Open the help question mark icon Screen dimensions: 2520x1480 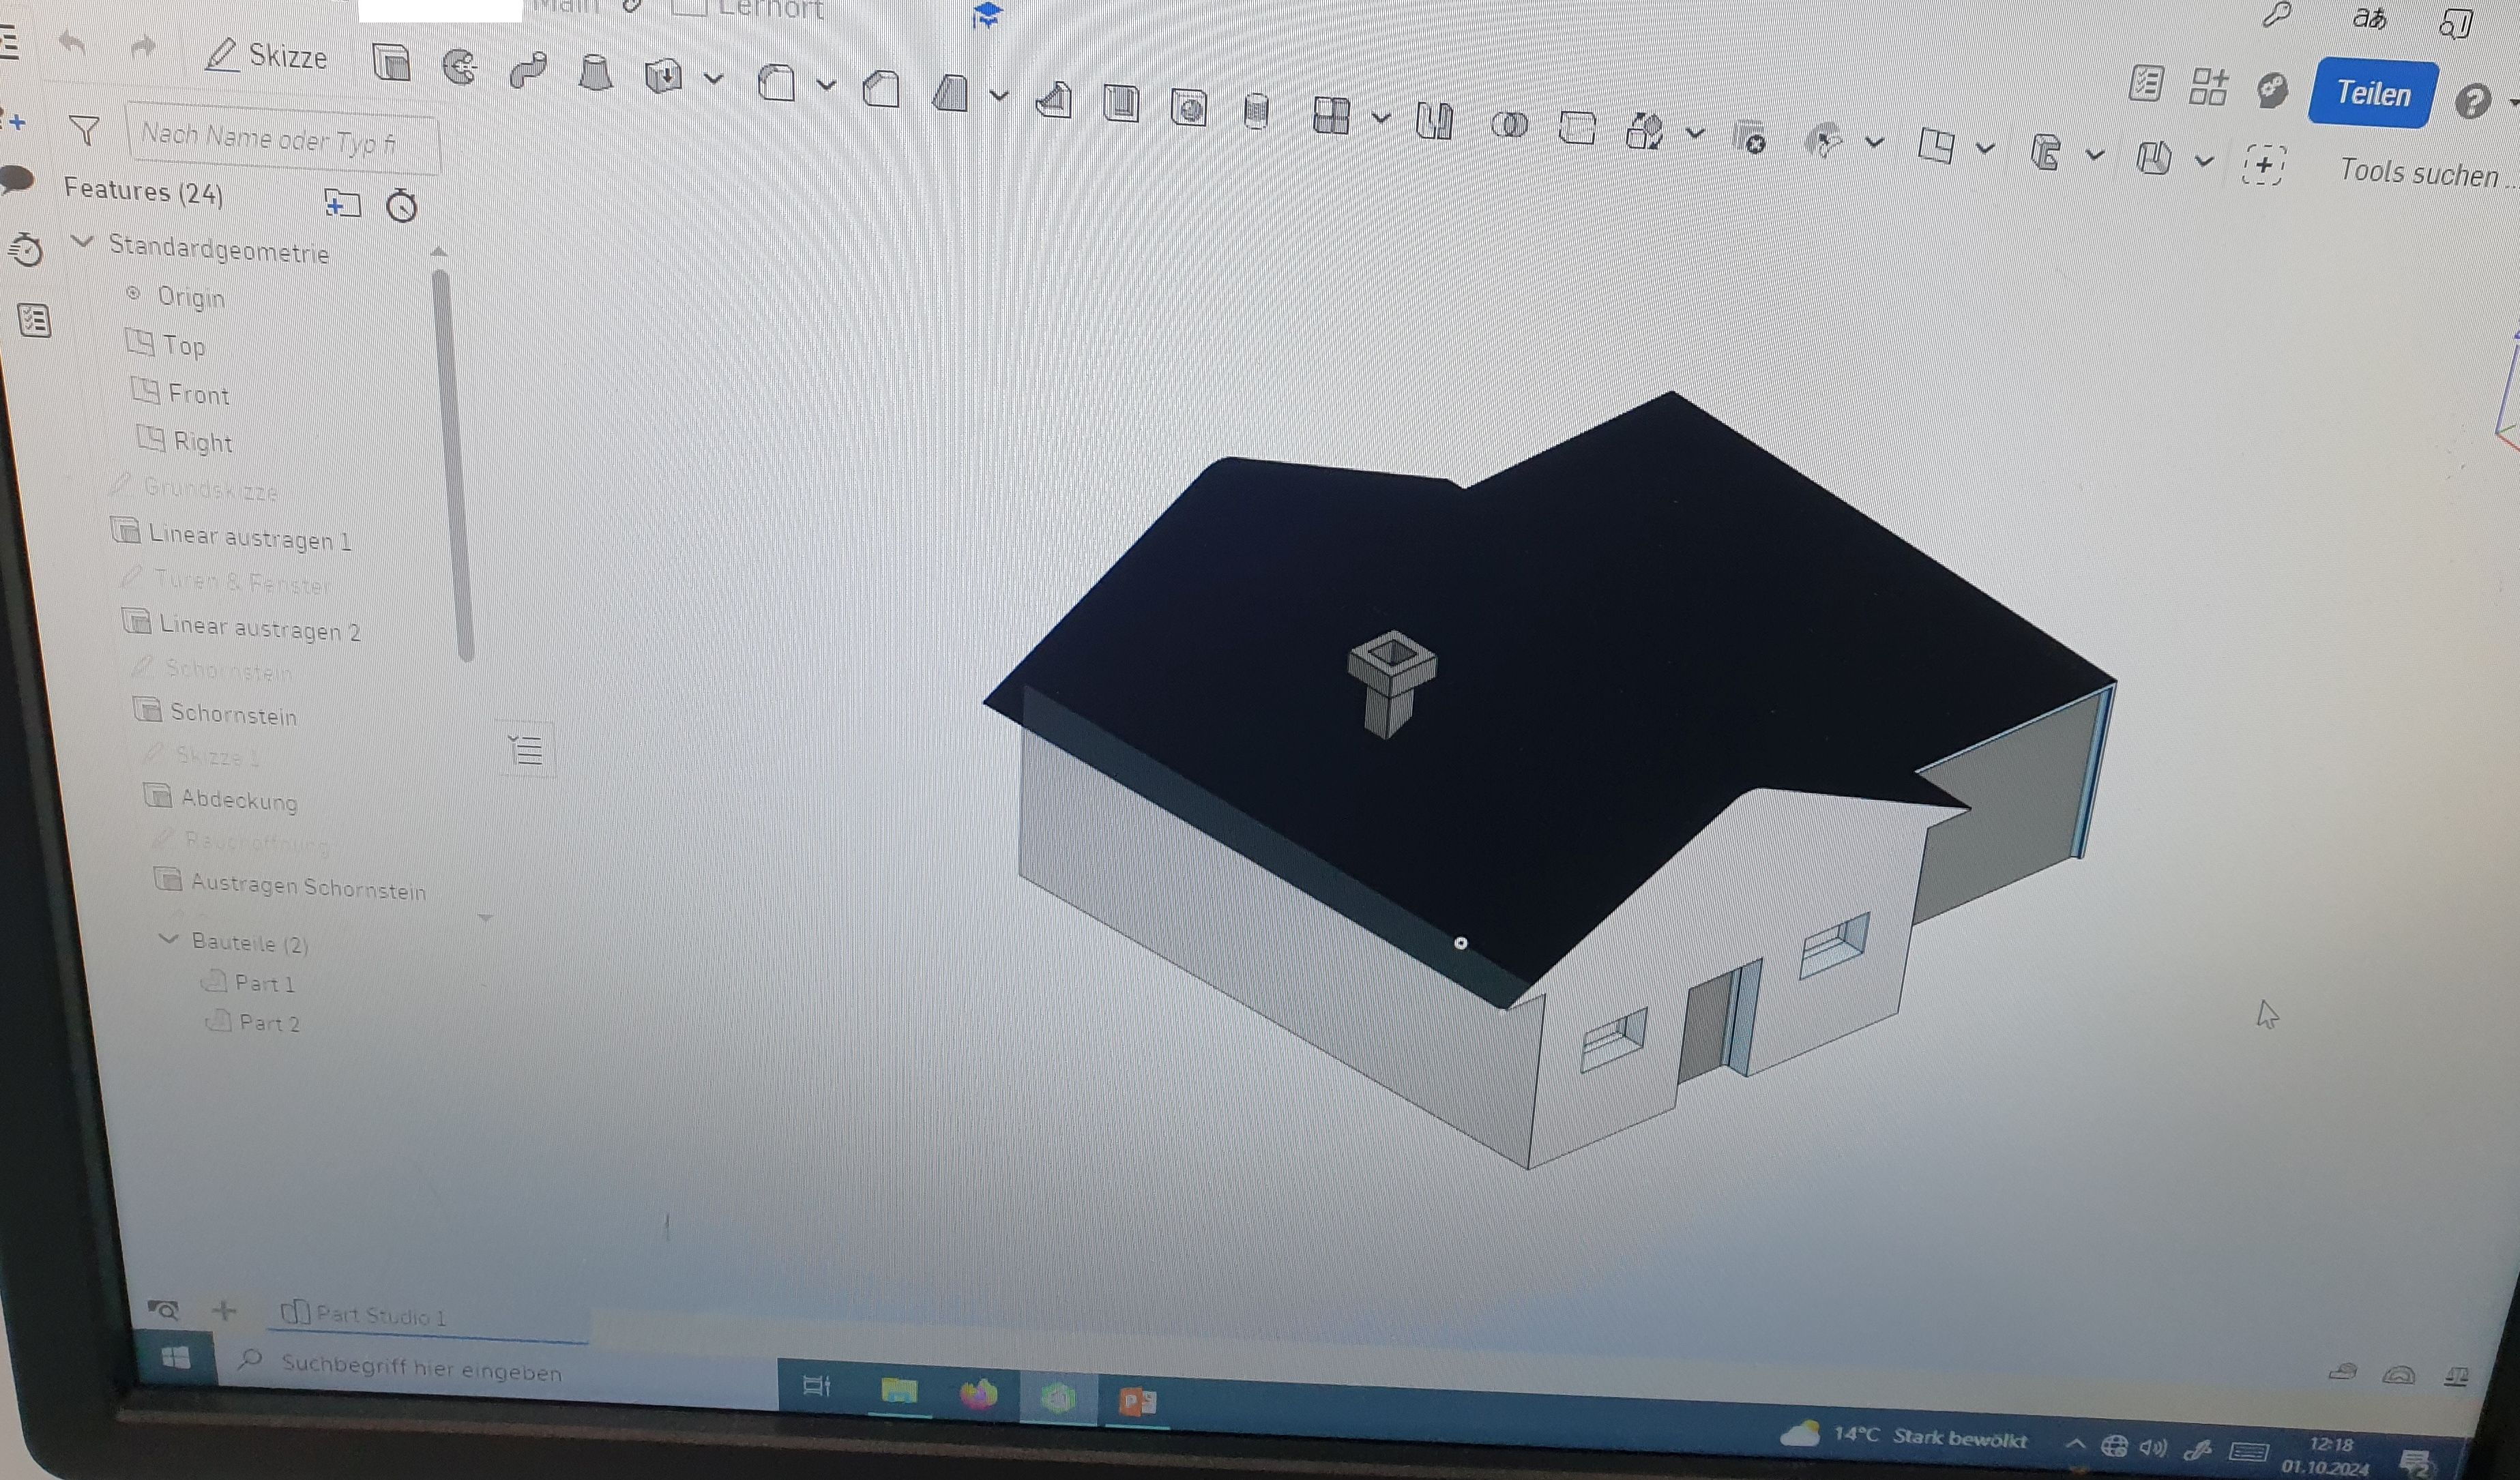[x=2472, y=101]
